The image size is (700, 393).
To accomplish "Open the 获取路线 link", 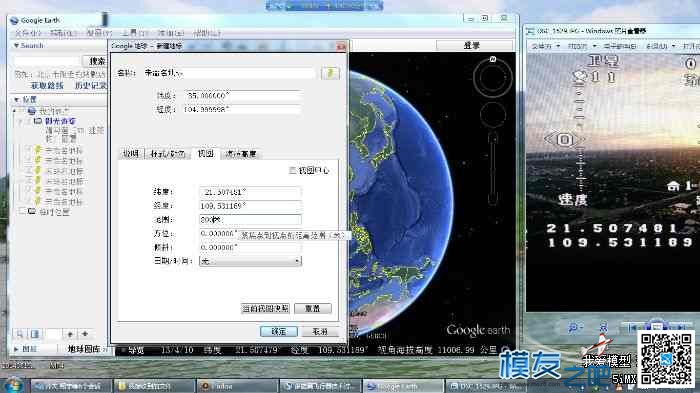I will pyautogui.click(x=47, y=85).
